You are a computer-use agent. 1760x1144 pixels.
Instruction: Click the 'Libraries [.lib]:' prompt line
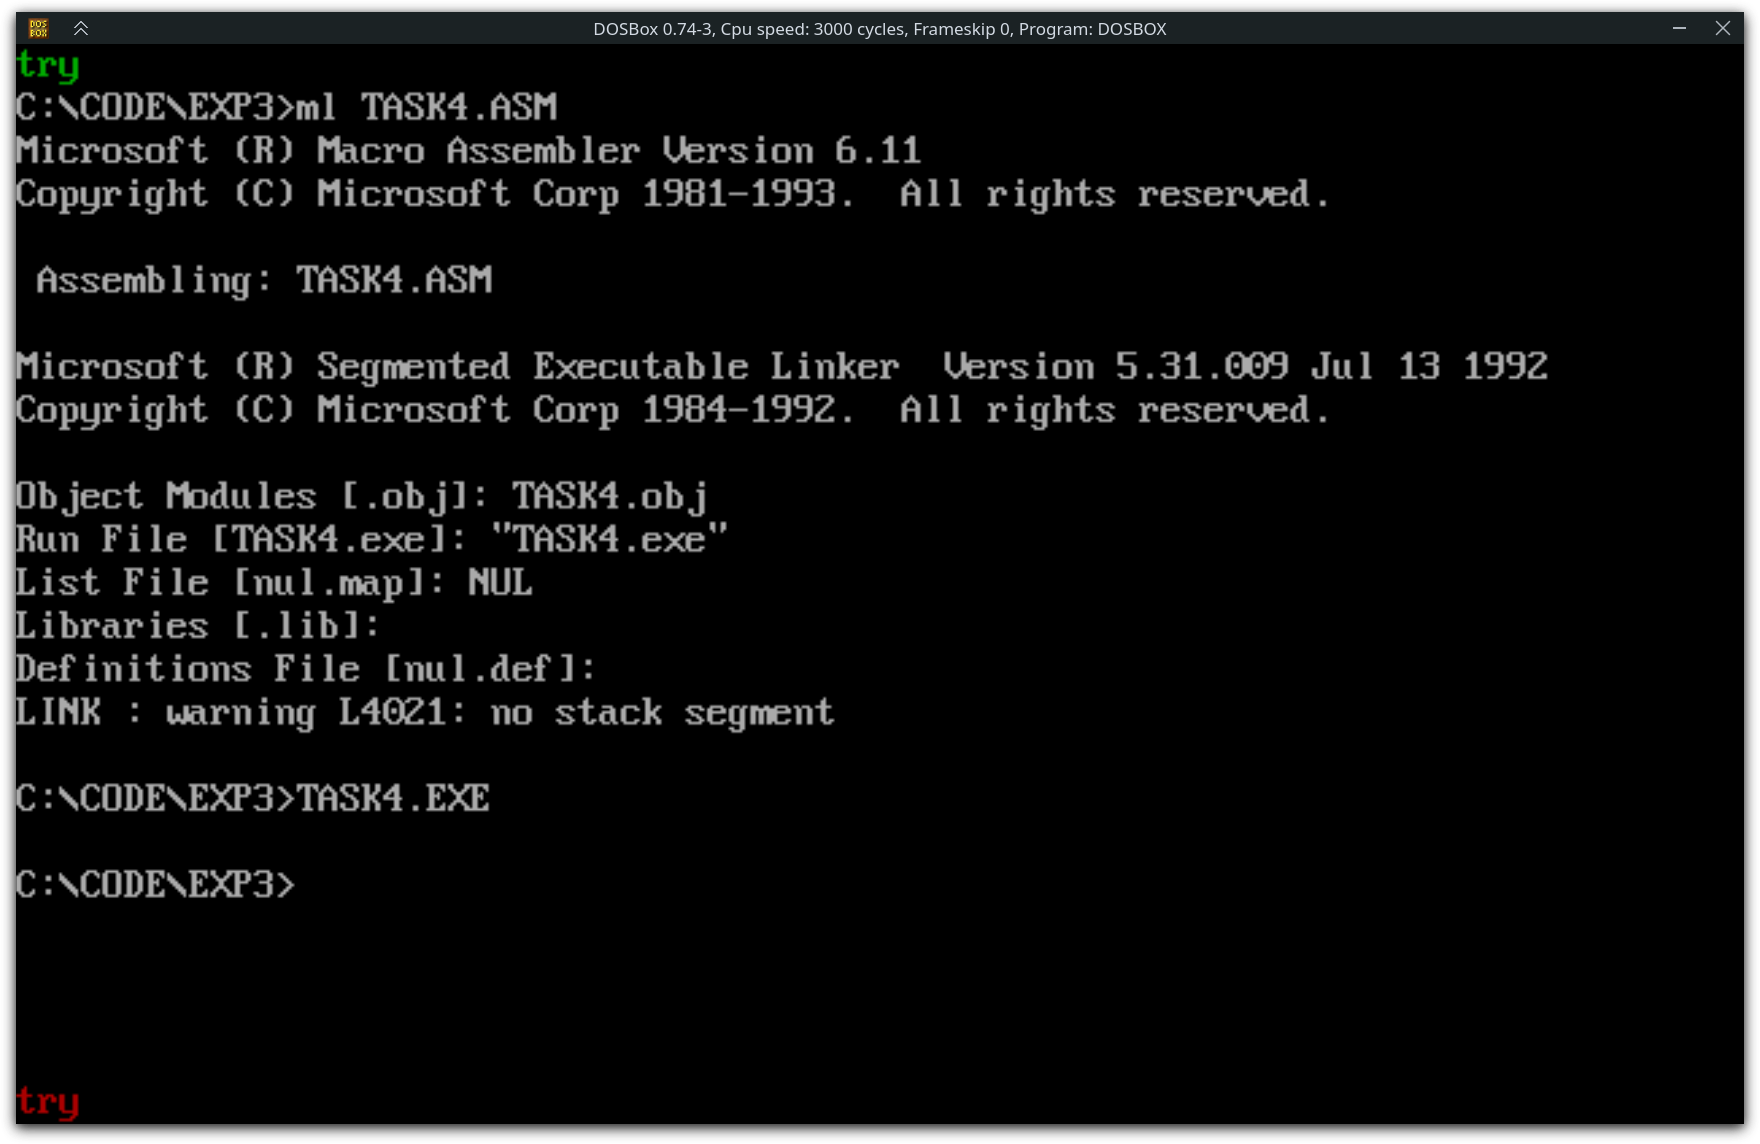click(x=198, y=626)
